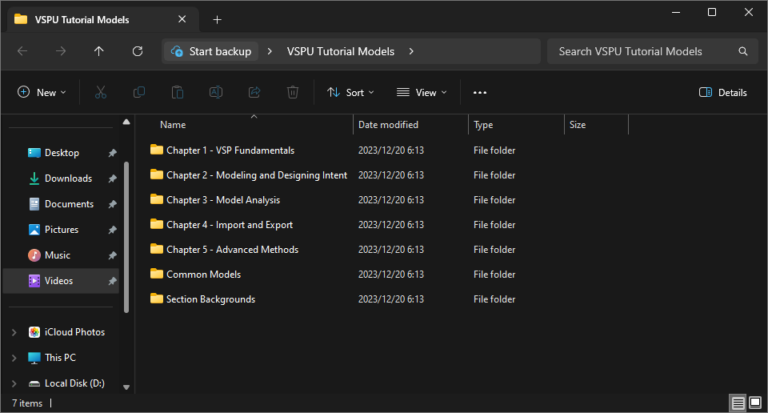This screenshot has height=413, width=768.
Task: Expand iCloud Photos in sidebar
Action: 13,332
